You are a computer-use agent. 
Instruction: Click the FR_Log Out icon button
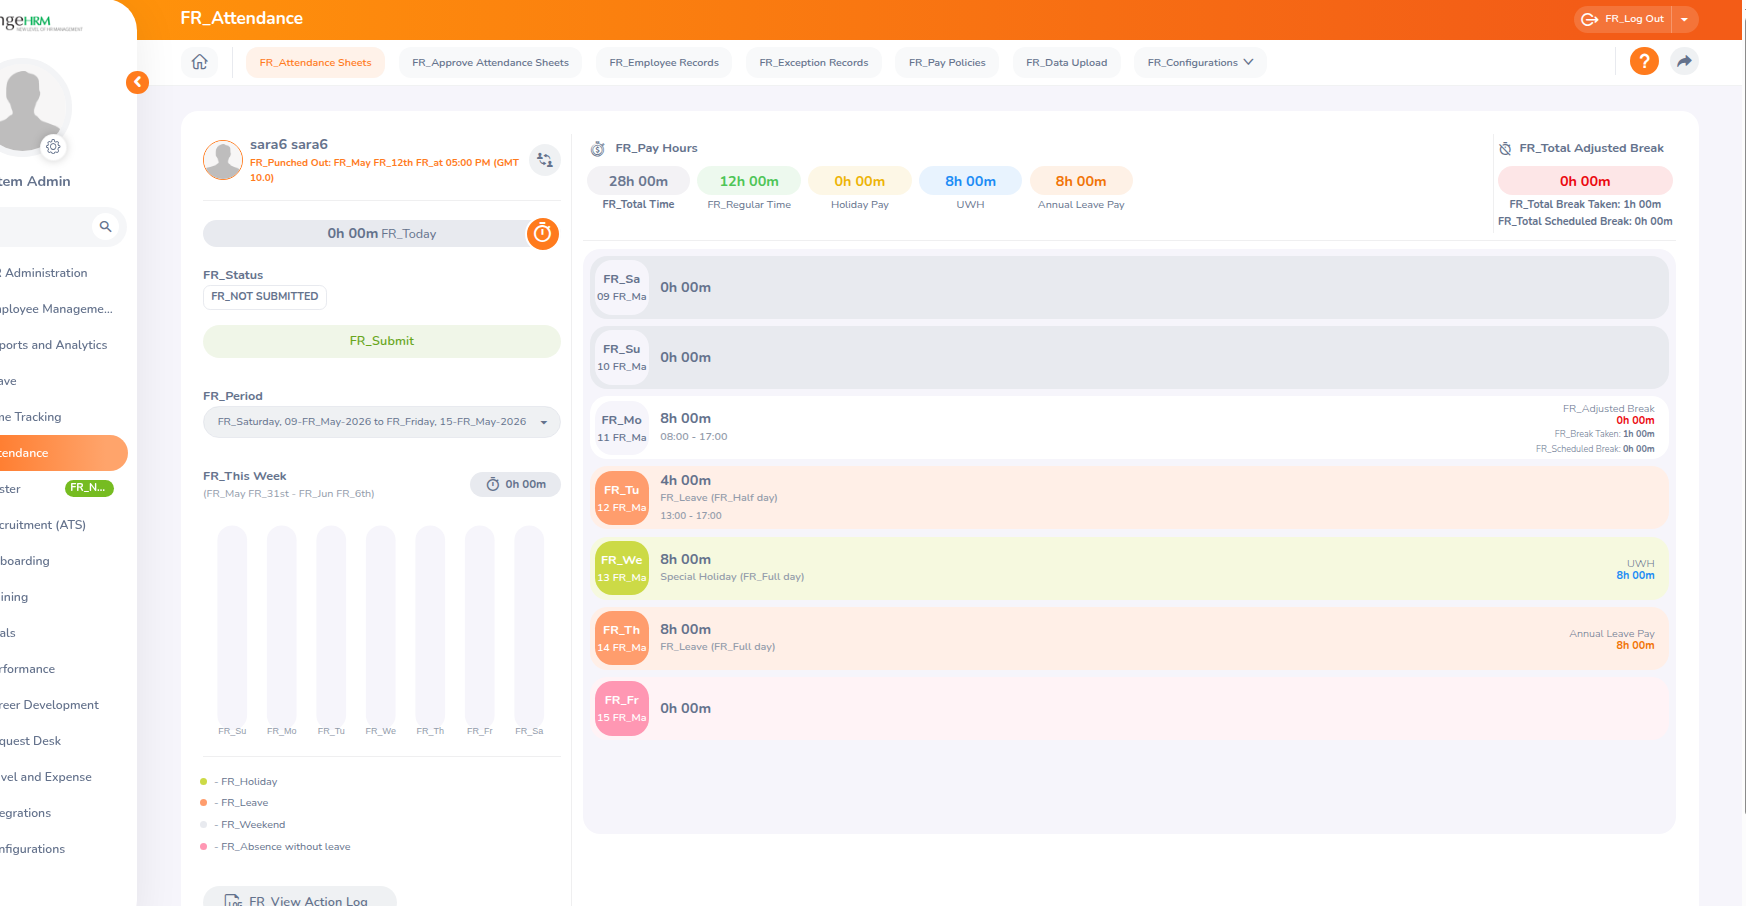click(x=1624, y=19)
